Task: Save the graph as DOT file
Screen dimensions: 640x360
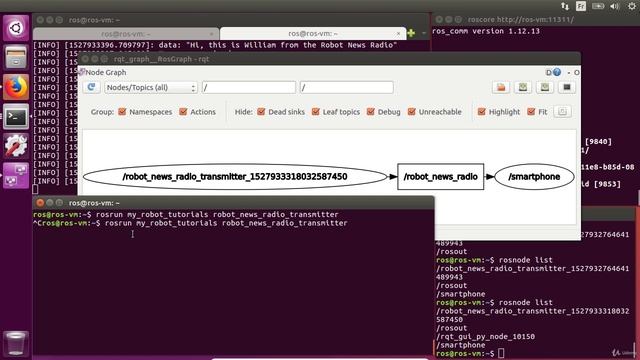Action: coord(523,87)
